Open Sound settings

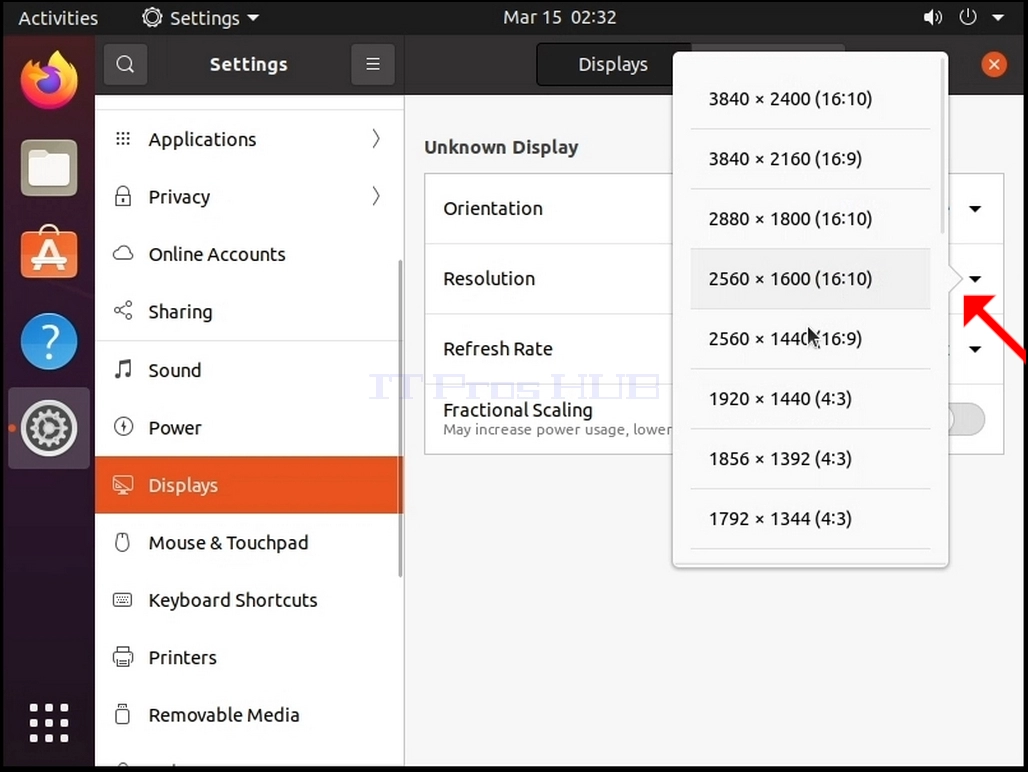tap(248, 370)
